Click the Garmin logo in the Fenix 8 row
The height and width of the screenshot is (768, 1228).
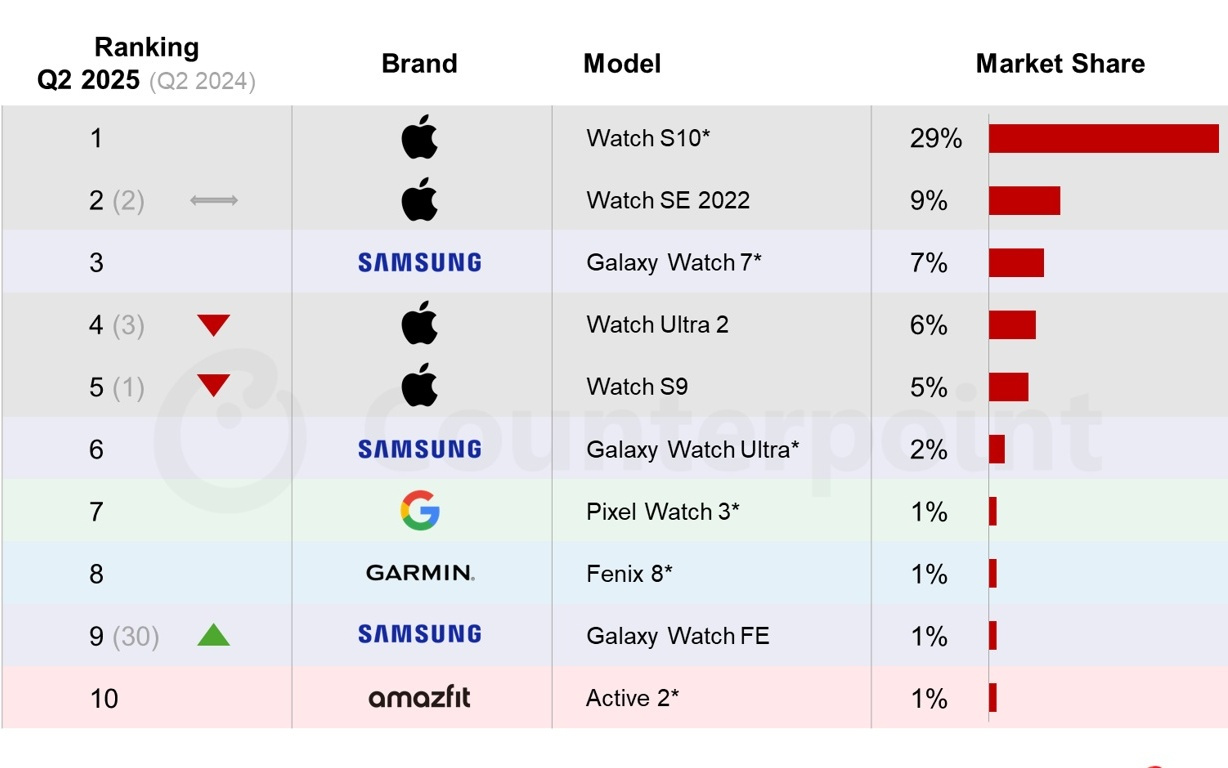[420, 573]
